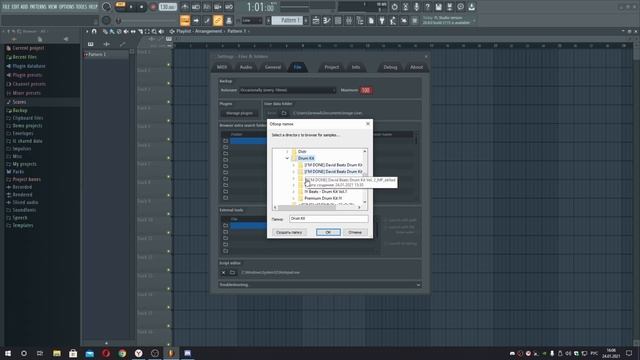Clear script editor path with X icon

pos(223,272)
